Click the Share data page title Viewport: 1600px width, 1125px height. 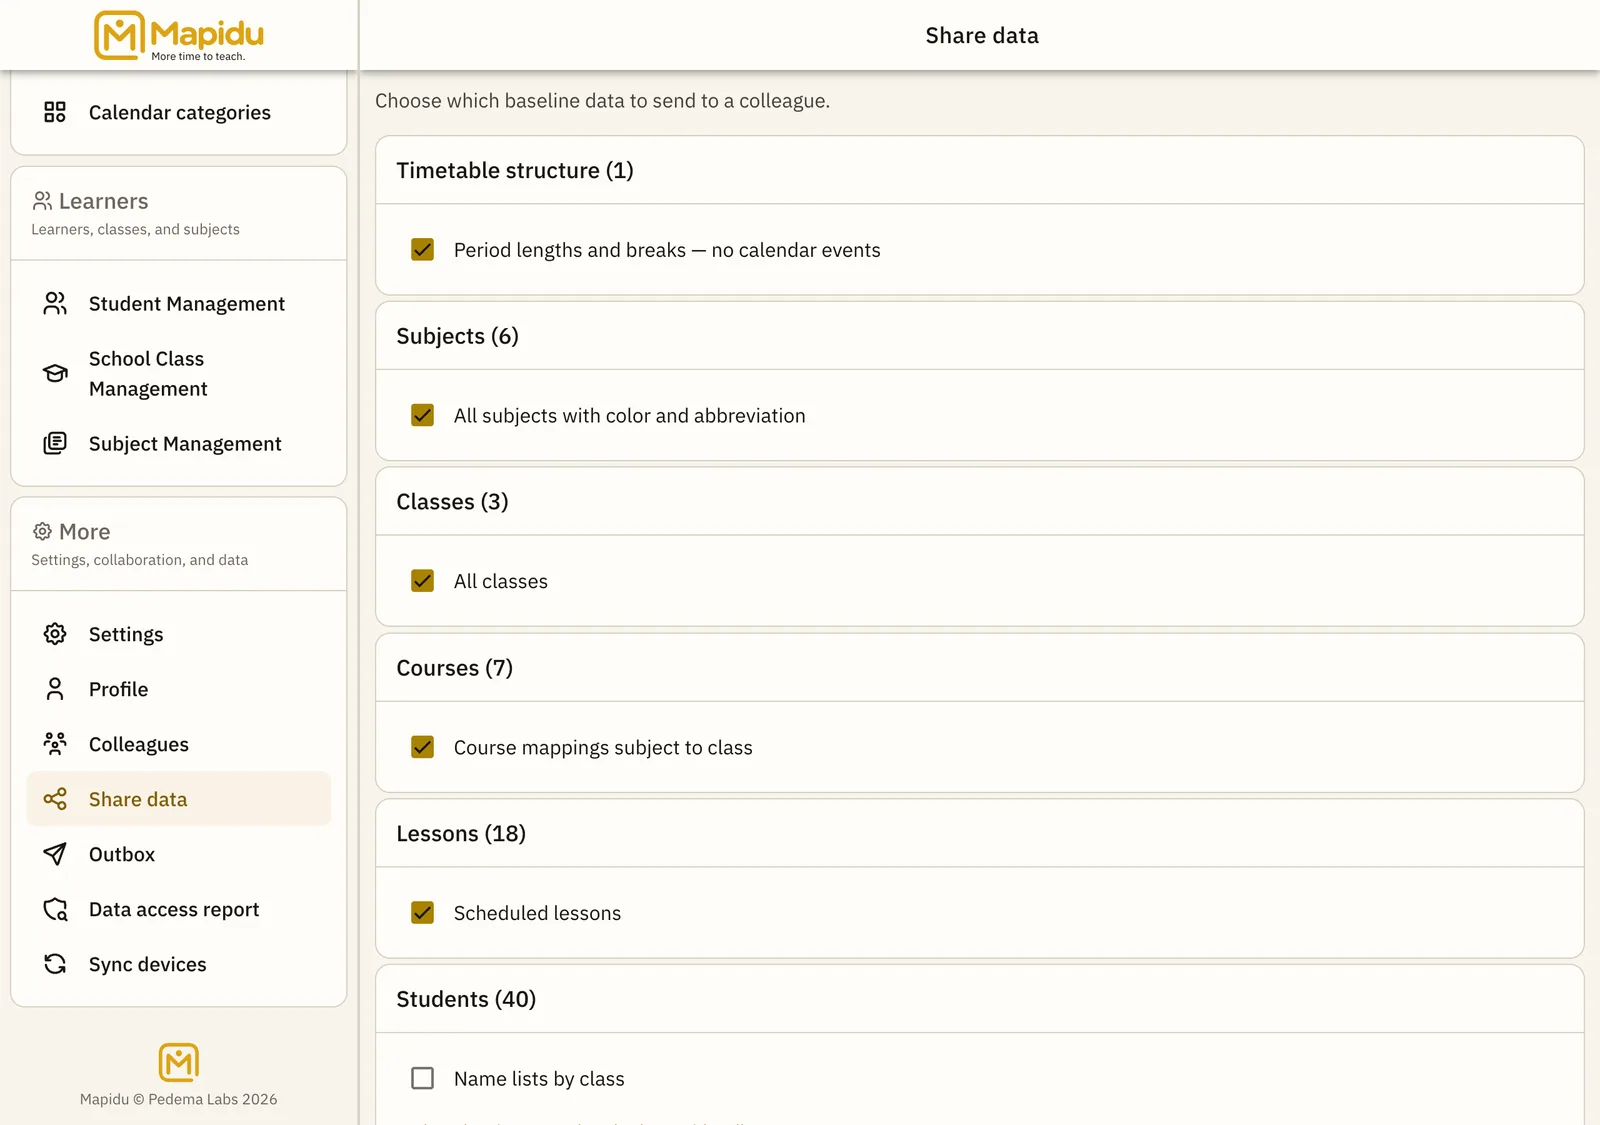[982, 35]
